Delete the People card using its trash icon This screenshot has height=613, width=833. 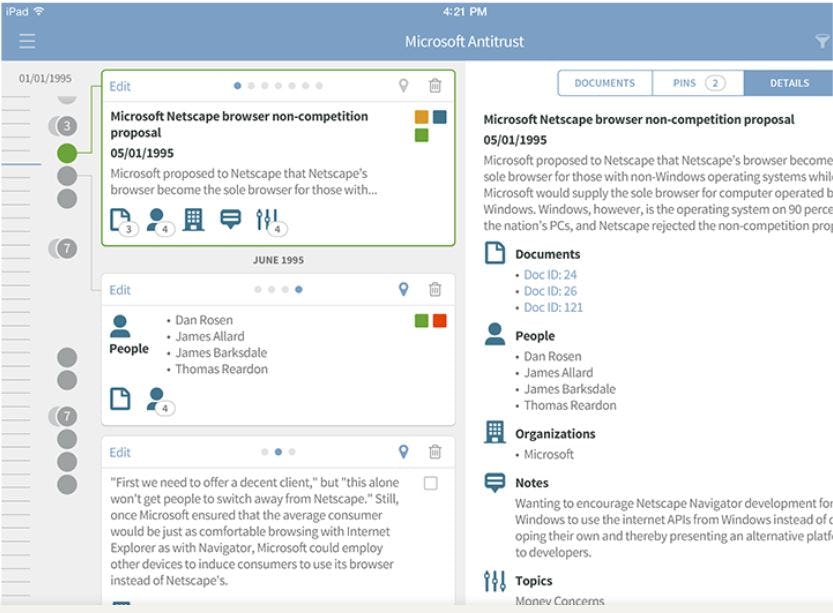click(x=436, y=290)
